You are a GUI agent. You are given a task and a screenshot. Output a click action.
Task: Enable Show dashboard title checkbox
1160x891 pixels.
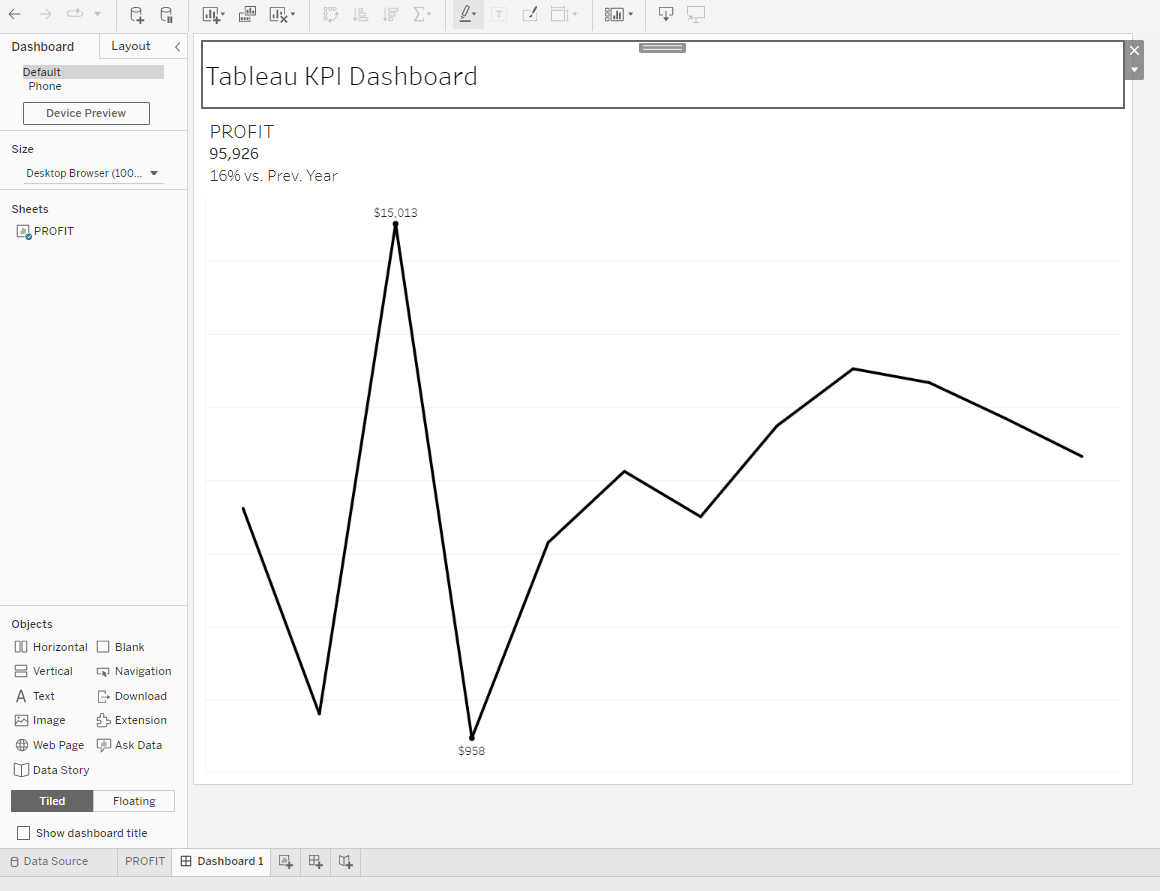tap(24, 833)
